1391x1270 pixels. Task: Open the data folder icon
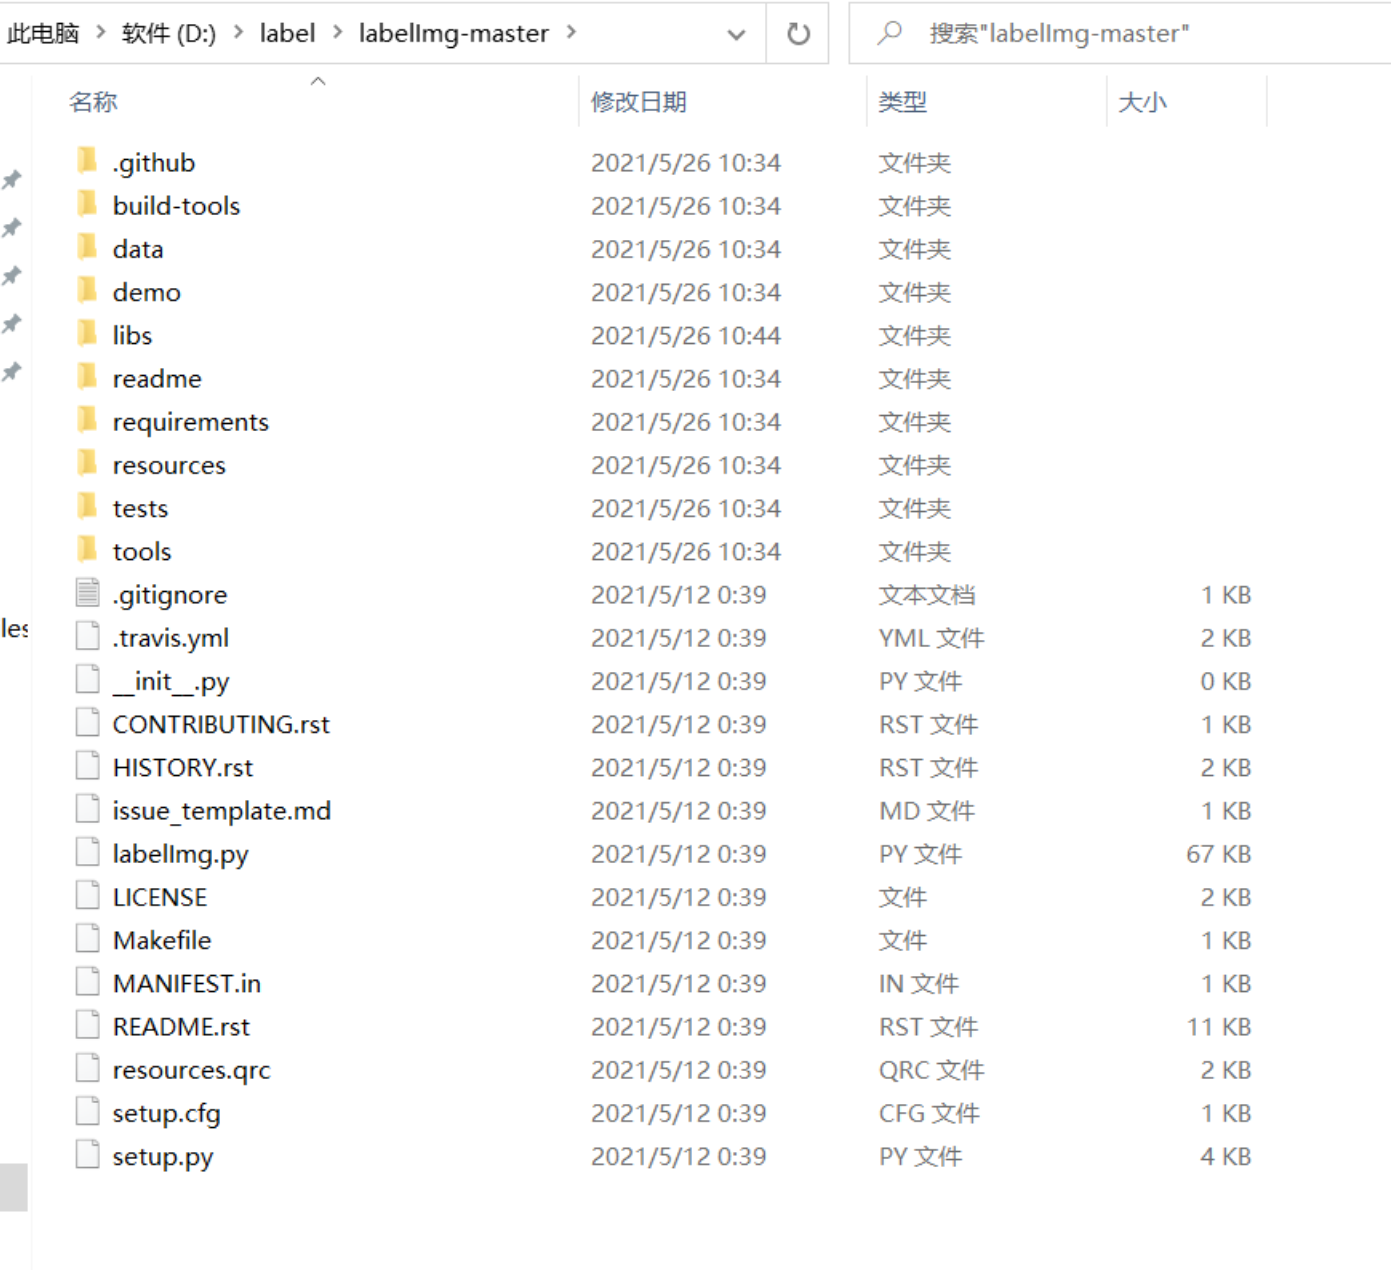(87, 247)
